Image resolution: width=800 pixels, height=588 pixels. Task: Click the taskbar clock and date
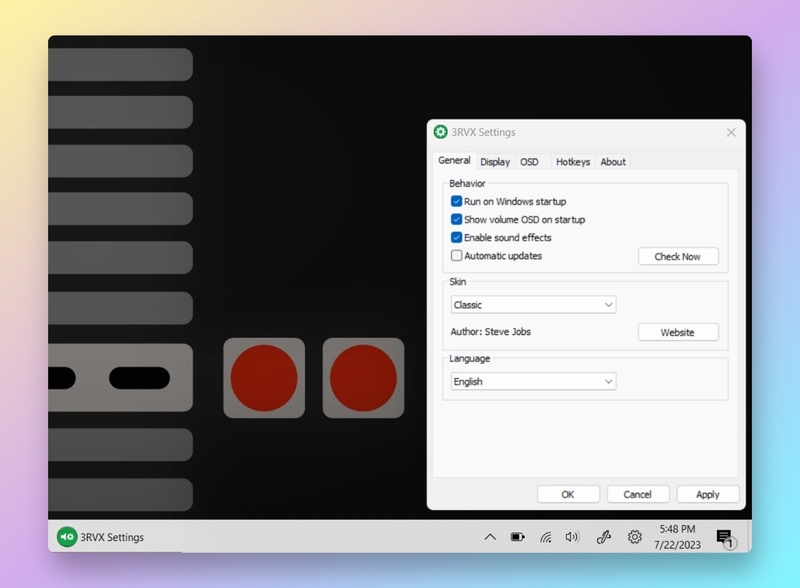[677, 537]
